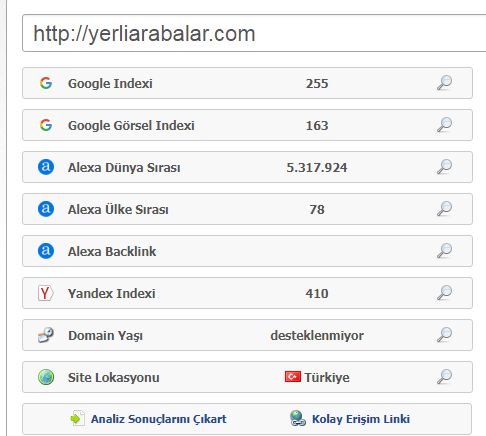The height and width of the screenshot is (436, 486).
Task: Open the magnifier for Alexa Backlink
Action: (444, 251)
